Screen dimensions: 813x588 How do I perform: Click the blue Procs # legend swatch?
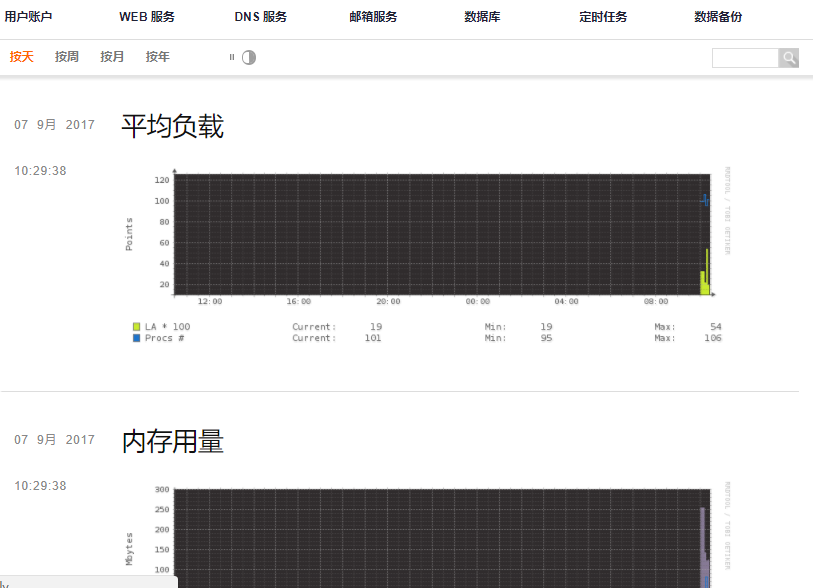point(136,338)
